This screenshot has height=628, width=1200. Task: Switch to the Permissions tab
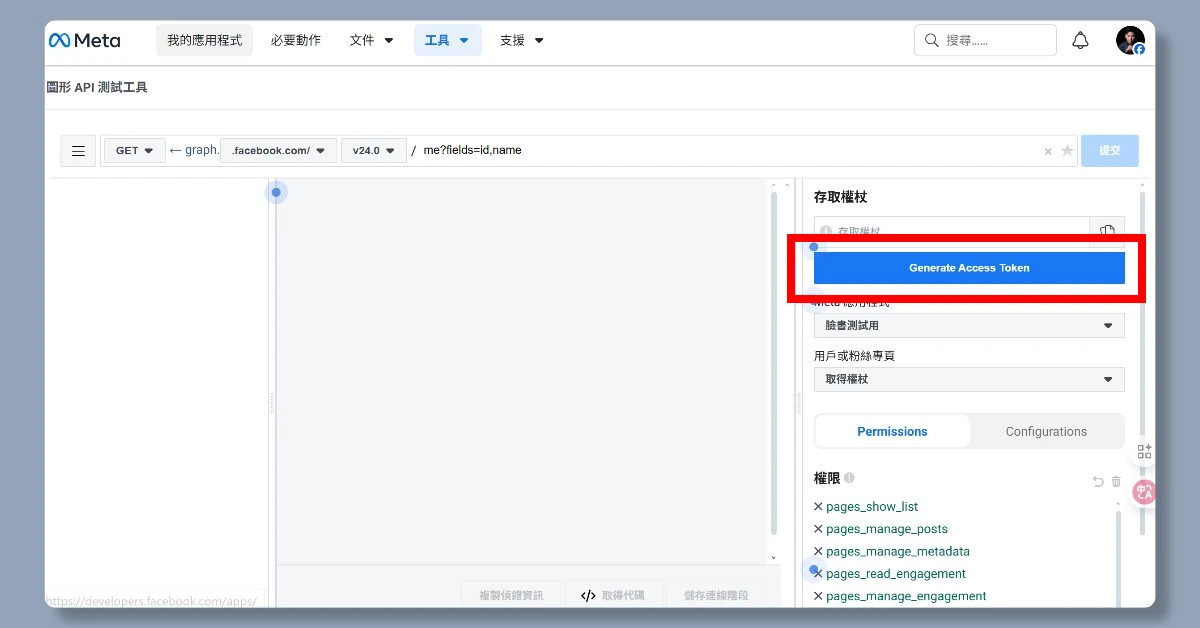click(x=892, y=432)
